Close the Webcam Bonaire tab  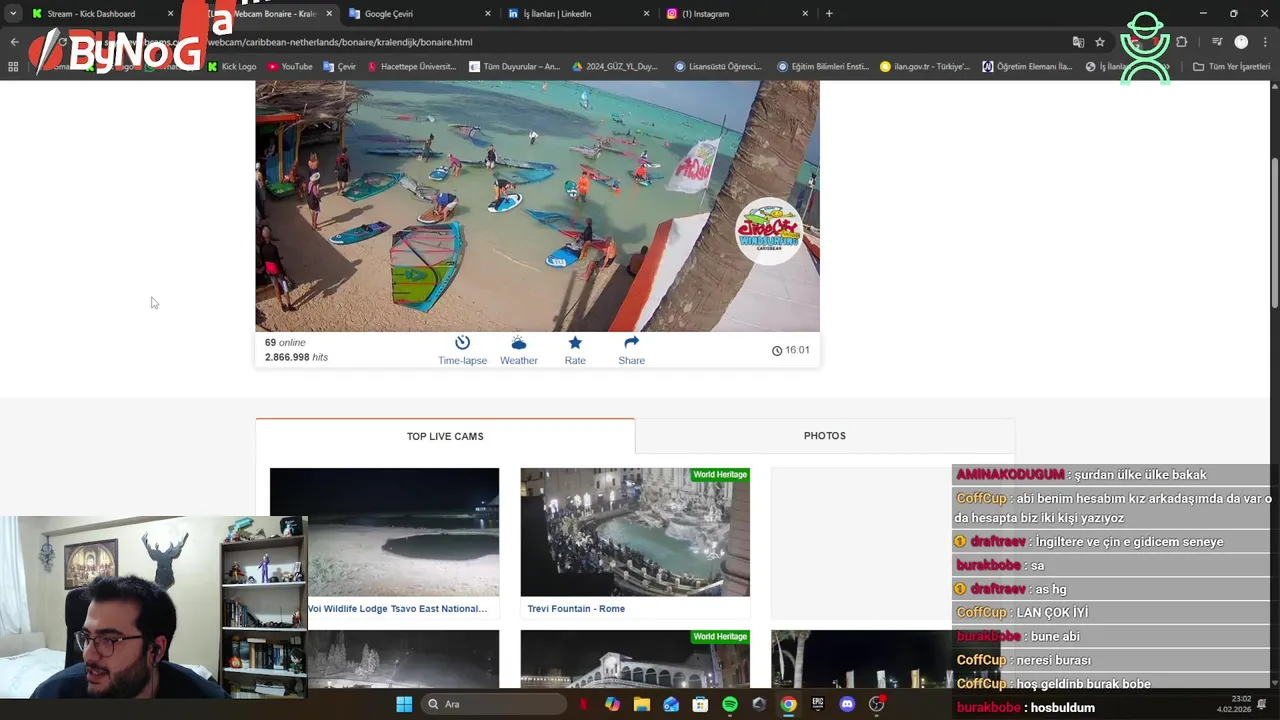[329, 14]
